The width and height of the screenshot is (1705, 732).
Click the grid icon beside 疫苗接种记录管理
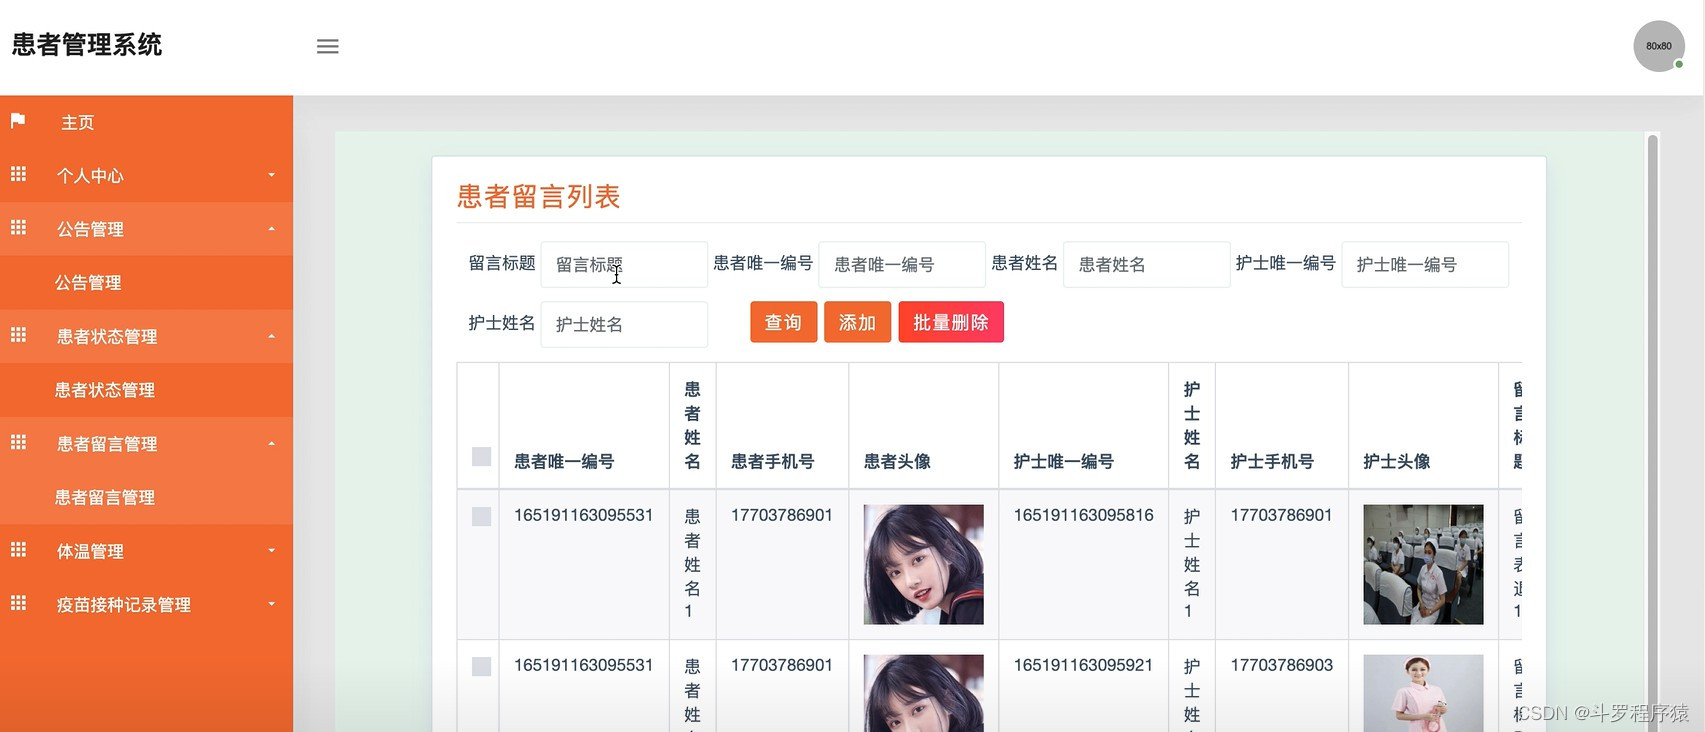[x=18, y=603]
